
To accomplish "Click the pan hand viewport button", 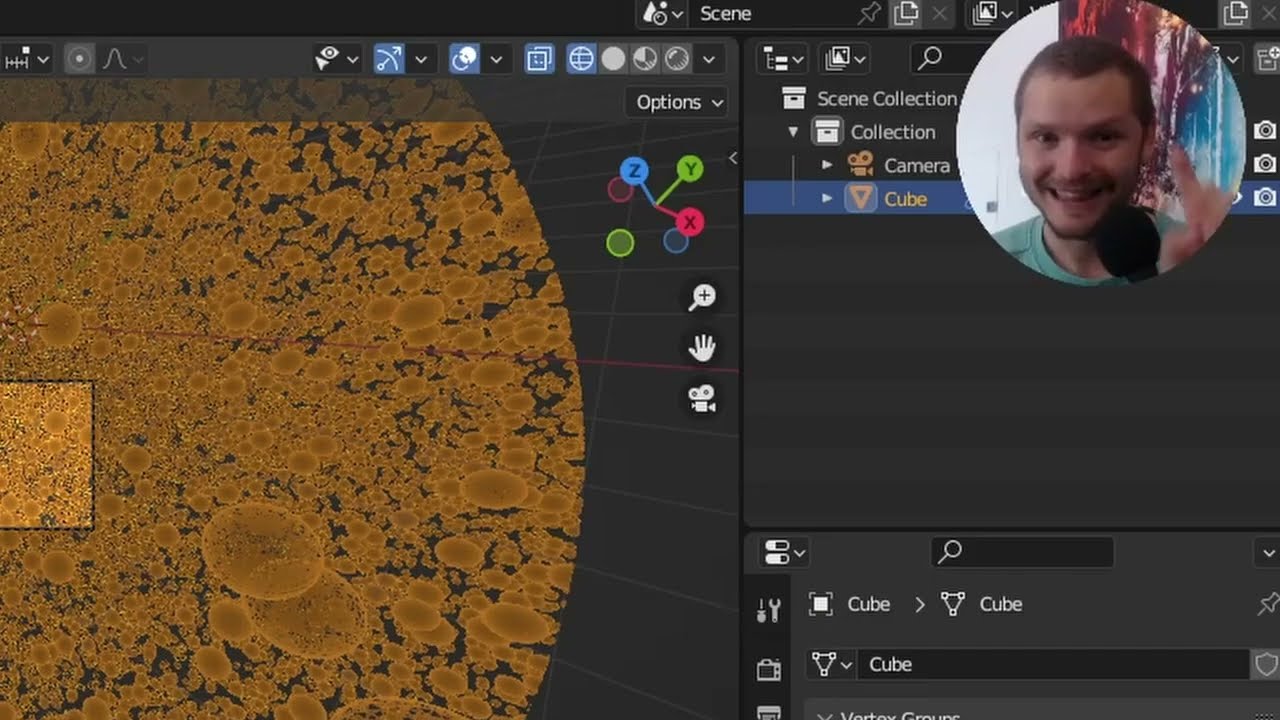I will (x=702, y=347).
